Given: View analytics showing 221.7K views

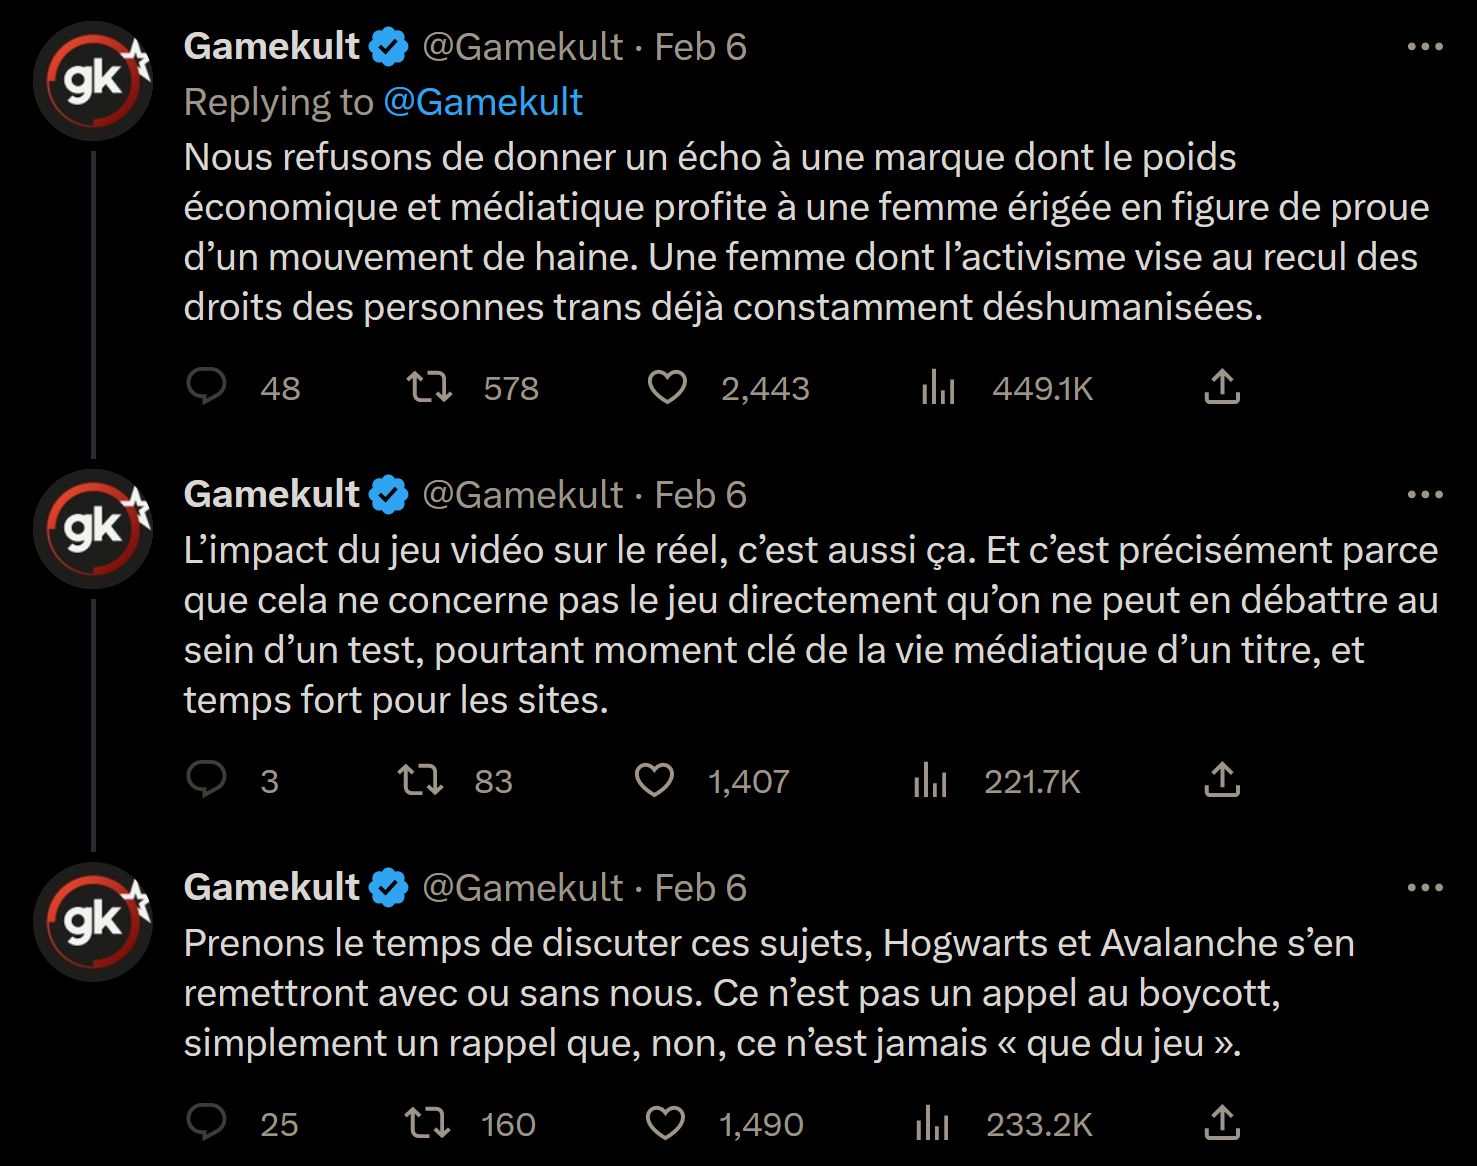Looking at the screenshot, I should (x=930, y=780).
